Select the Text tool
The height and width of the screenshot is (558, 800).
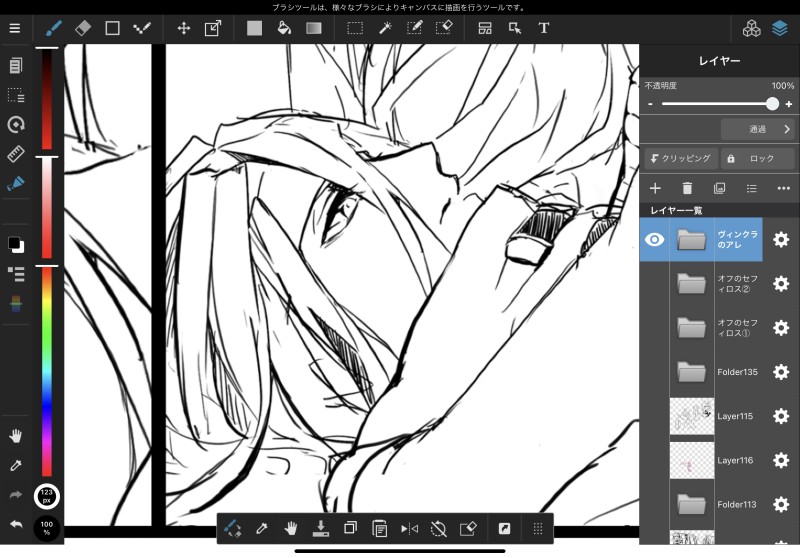pos(544,28)
